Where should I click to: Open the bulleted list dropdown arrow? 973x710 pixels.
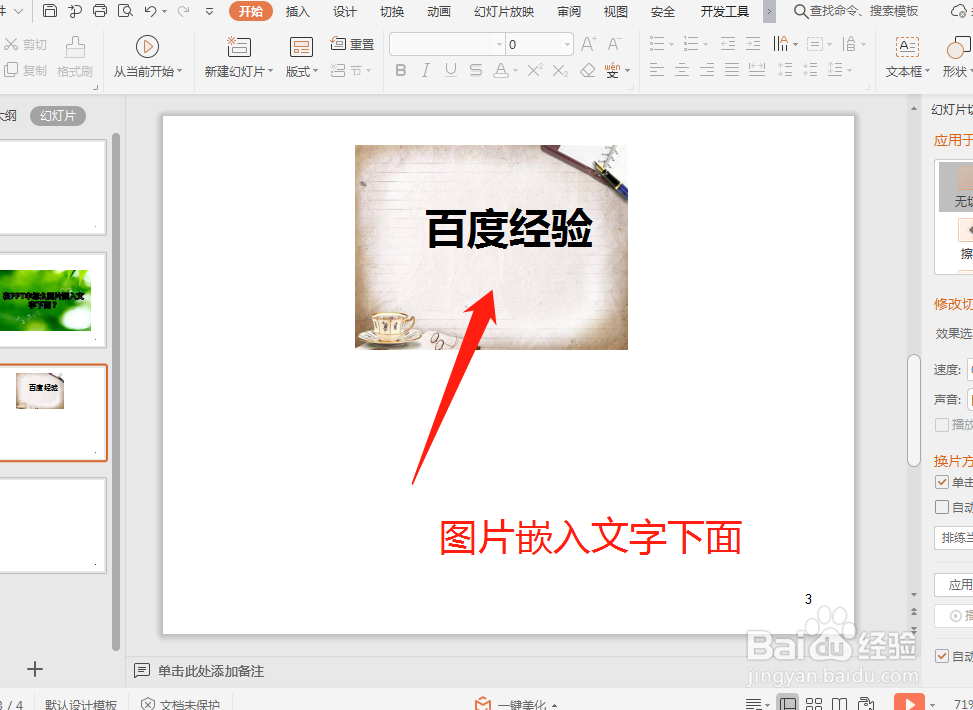672,44
